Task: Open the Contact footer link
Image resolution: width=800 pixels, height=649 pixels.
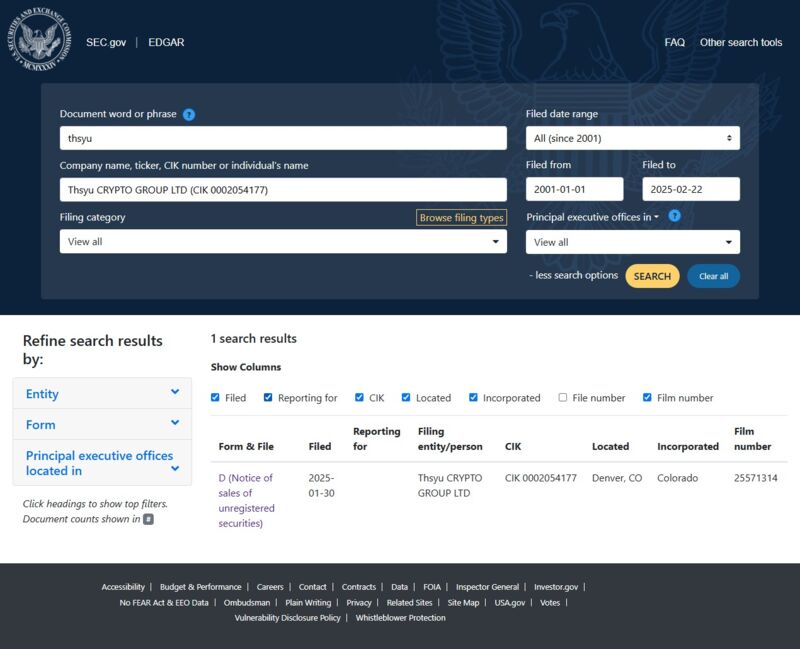Action: point(312,587)
